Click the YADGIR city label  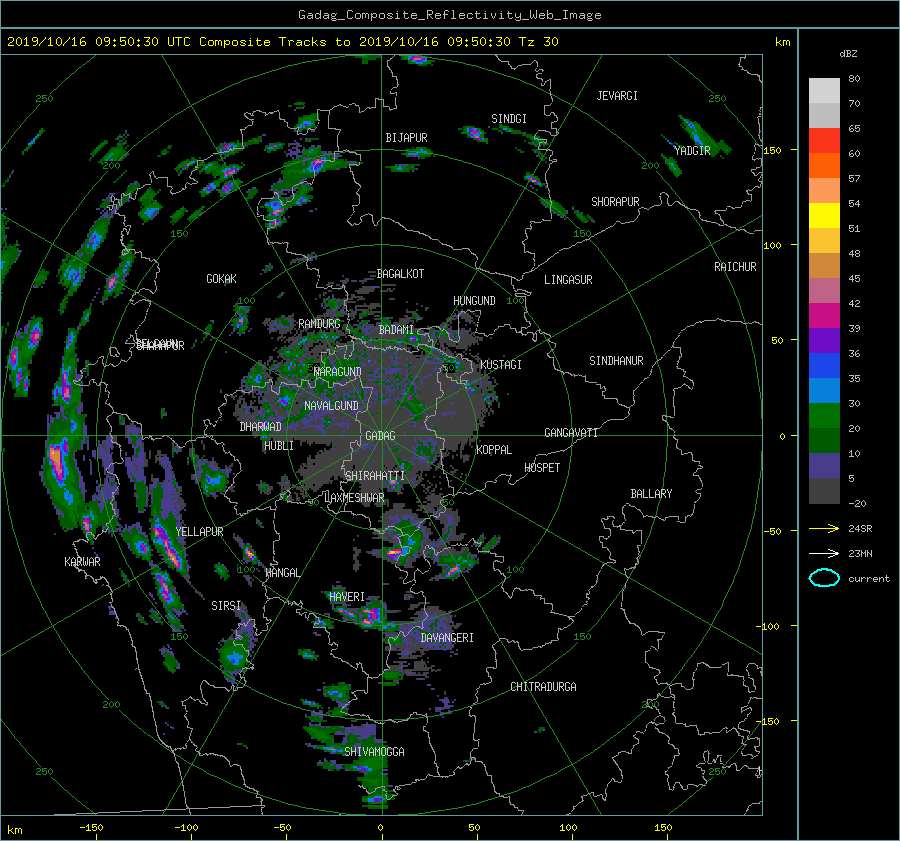click(693, 151)
